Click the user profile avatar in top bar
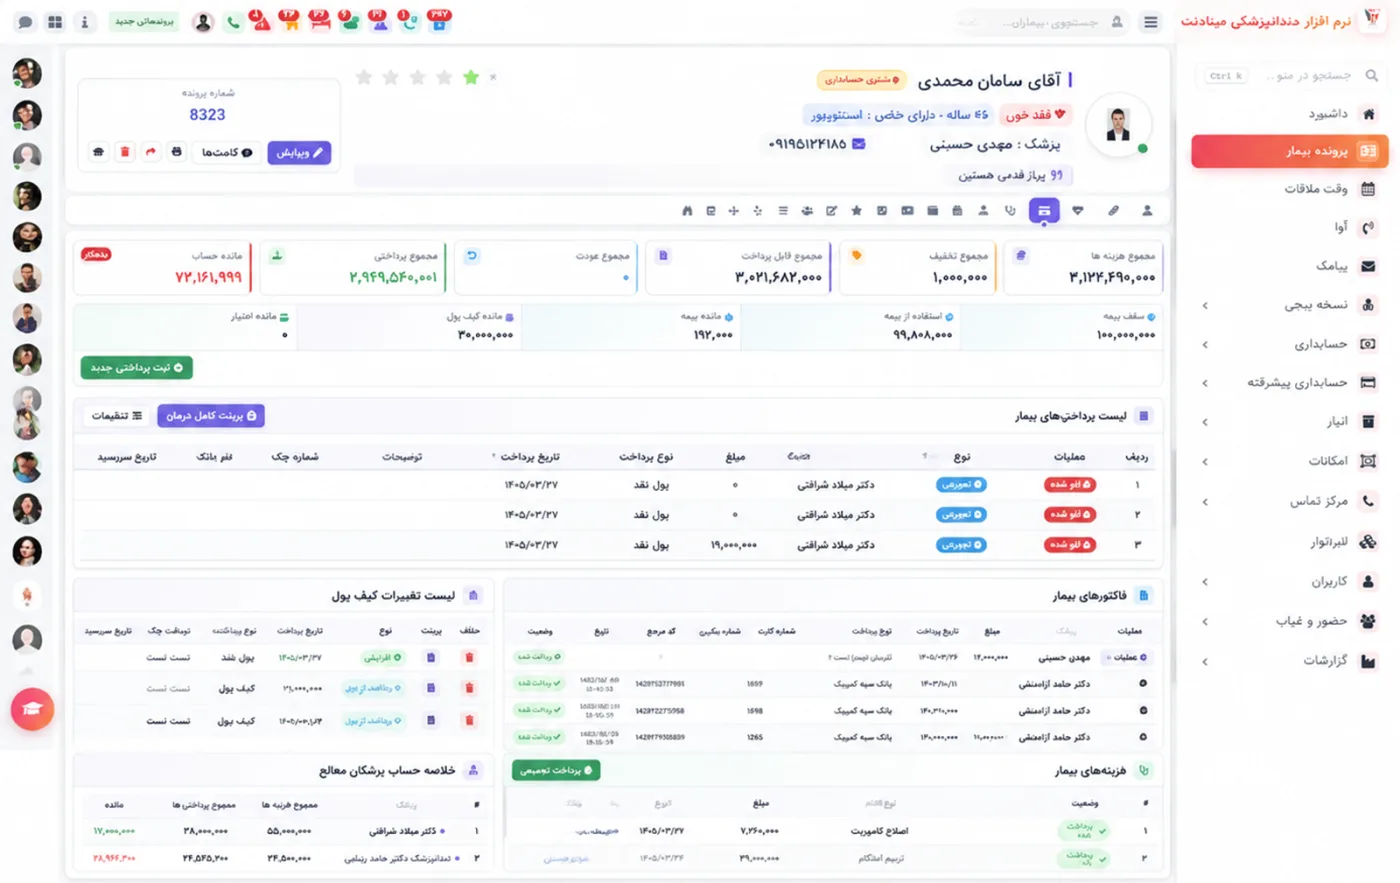The width and height of the screenshot is (1400, 883). point(203,22)
